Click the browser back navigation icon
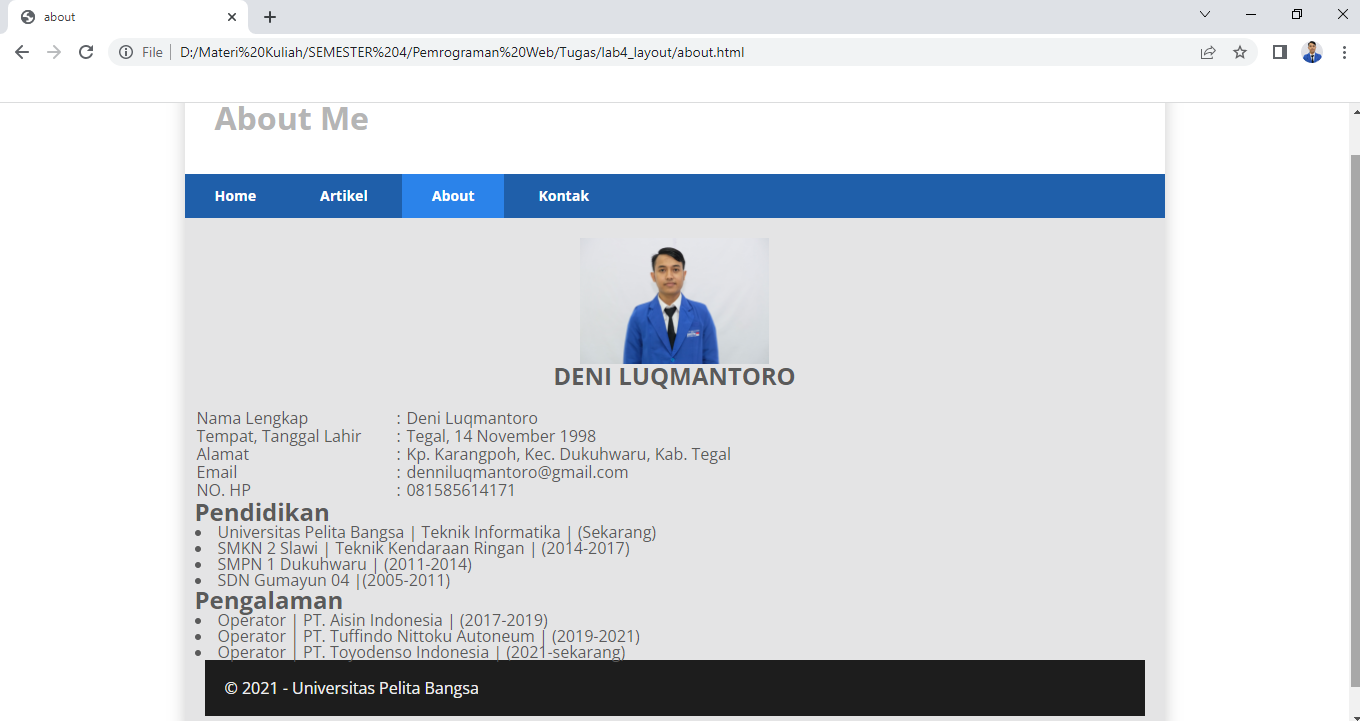This screenshot has height=721, width=1360. coord(21,52)
